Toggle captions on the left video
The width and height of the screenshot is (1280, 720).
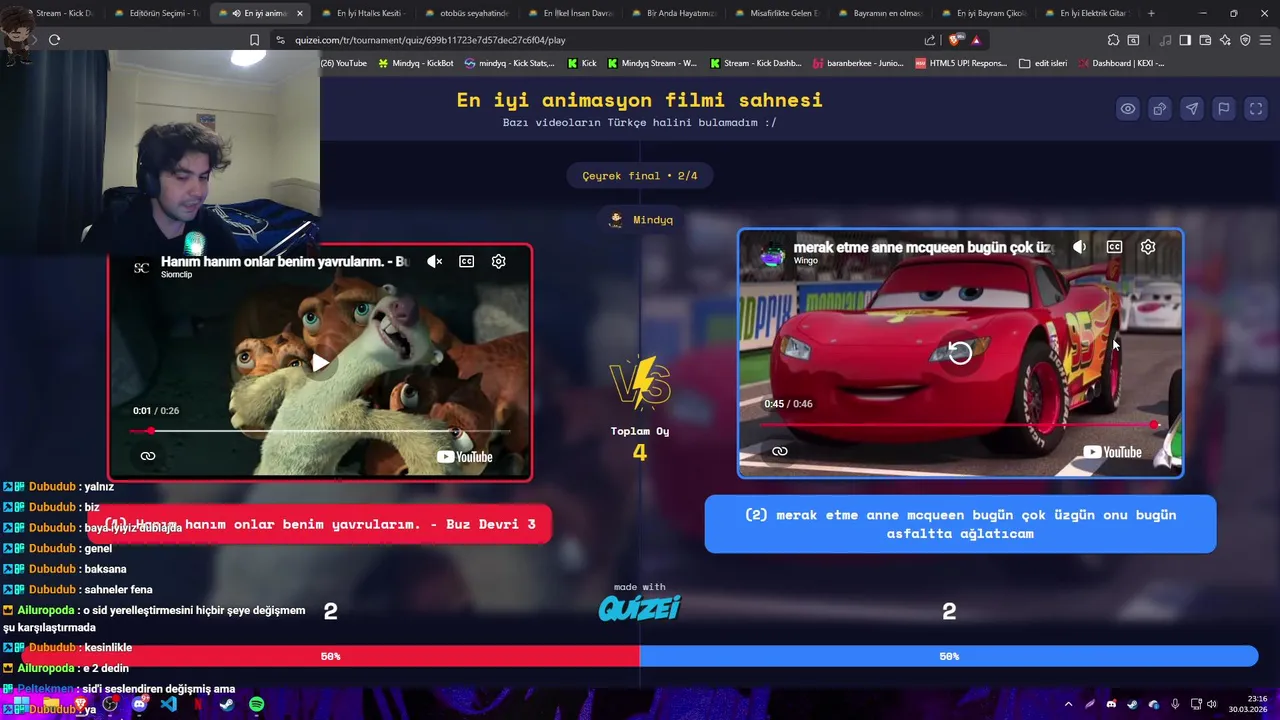[x=466, y=261]
